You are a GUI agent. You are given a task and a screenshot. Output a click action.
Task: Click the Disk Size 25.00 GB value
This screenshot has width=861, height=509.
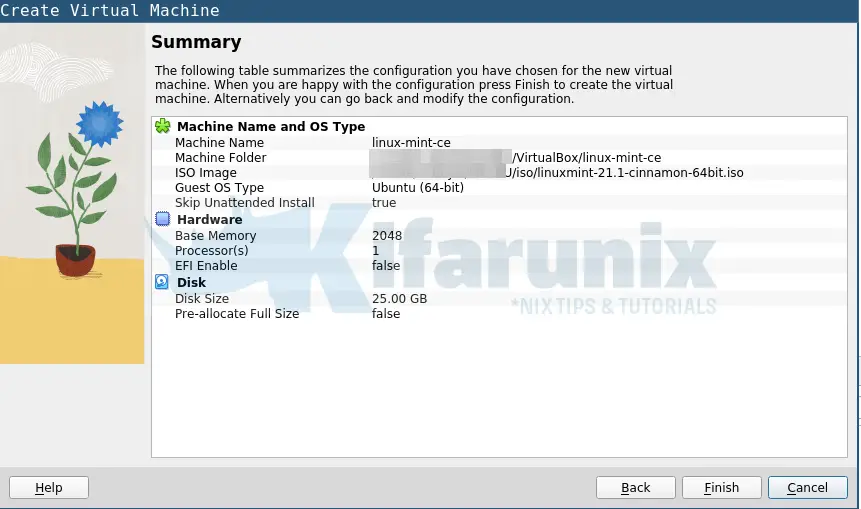click(399, 299)
